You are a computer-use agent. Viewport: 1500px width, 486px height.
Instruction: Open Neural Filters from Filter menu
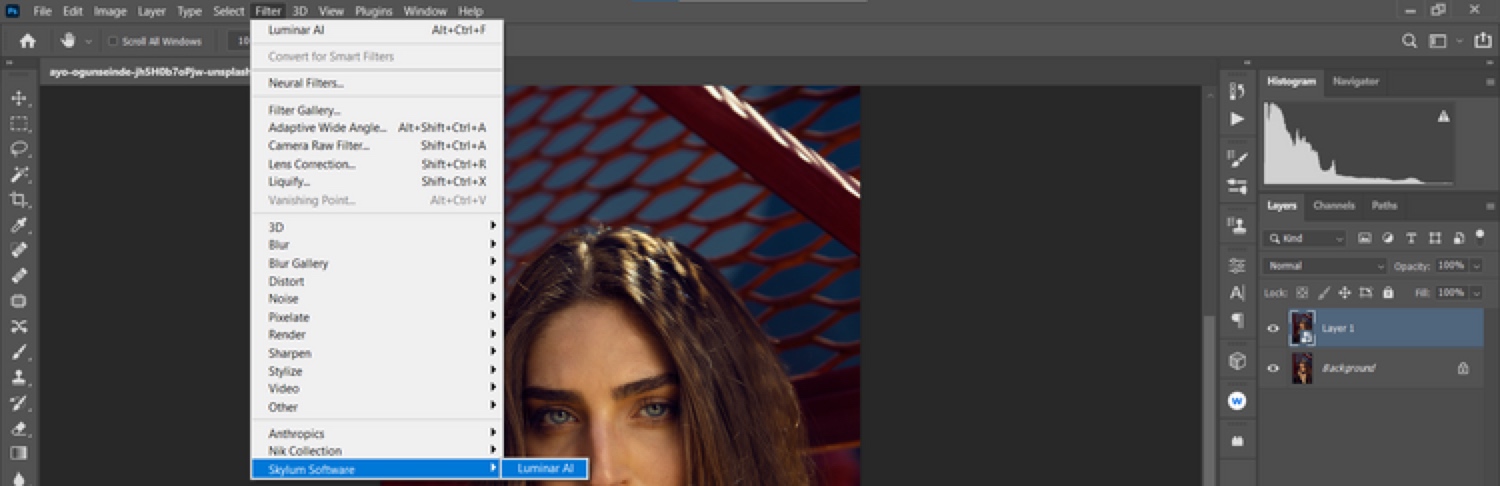(x=377, y=83)
